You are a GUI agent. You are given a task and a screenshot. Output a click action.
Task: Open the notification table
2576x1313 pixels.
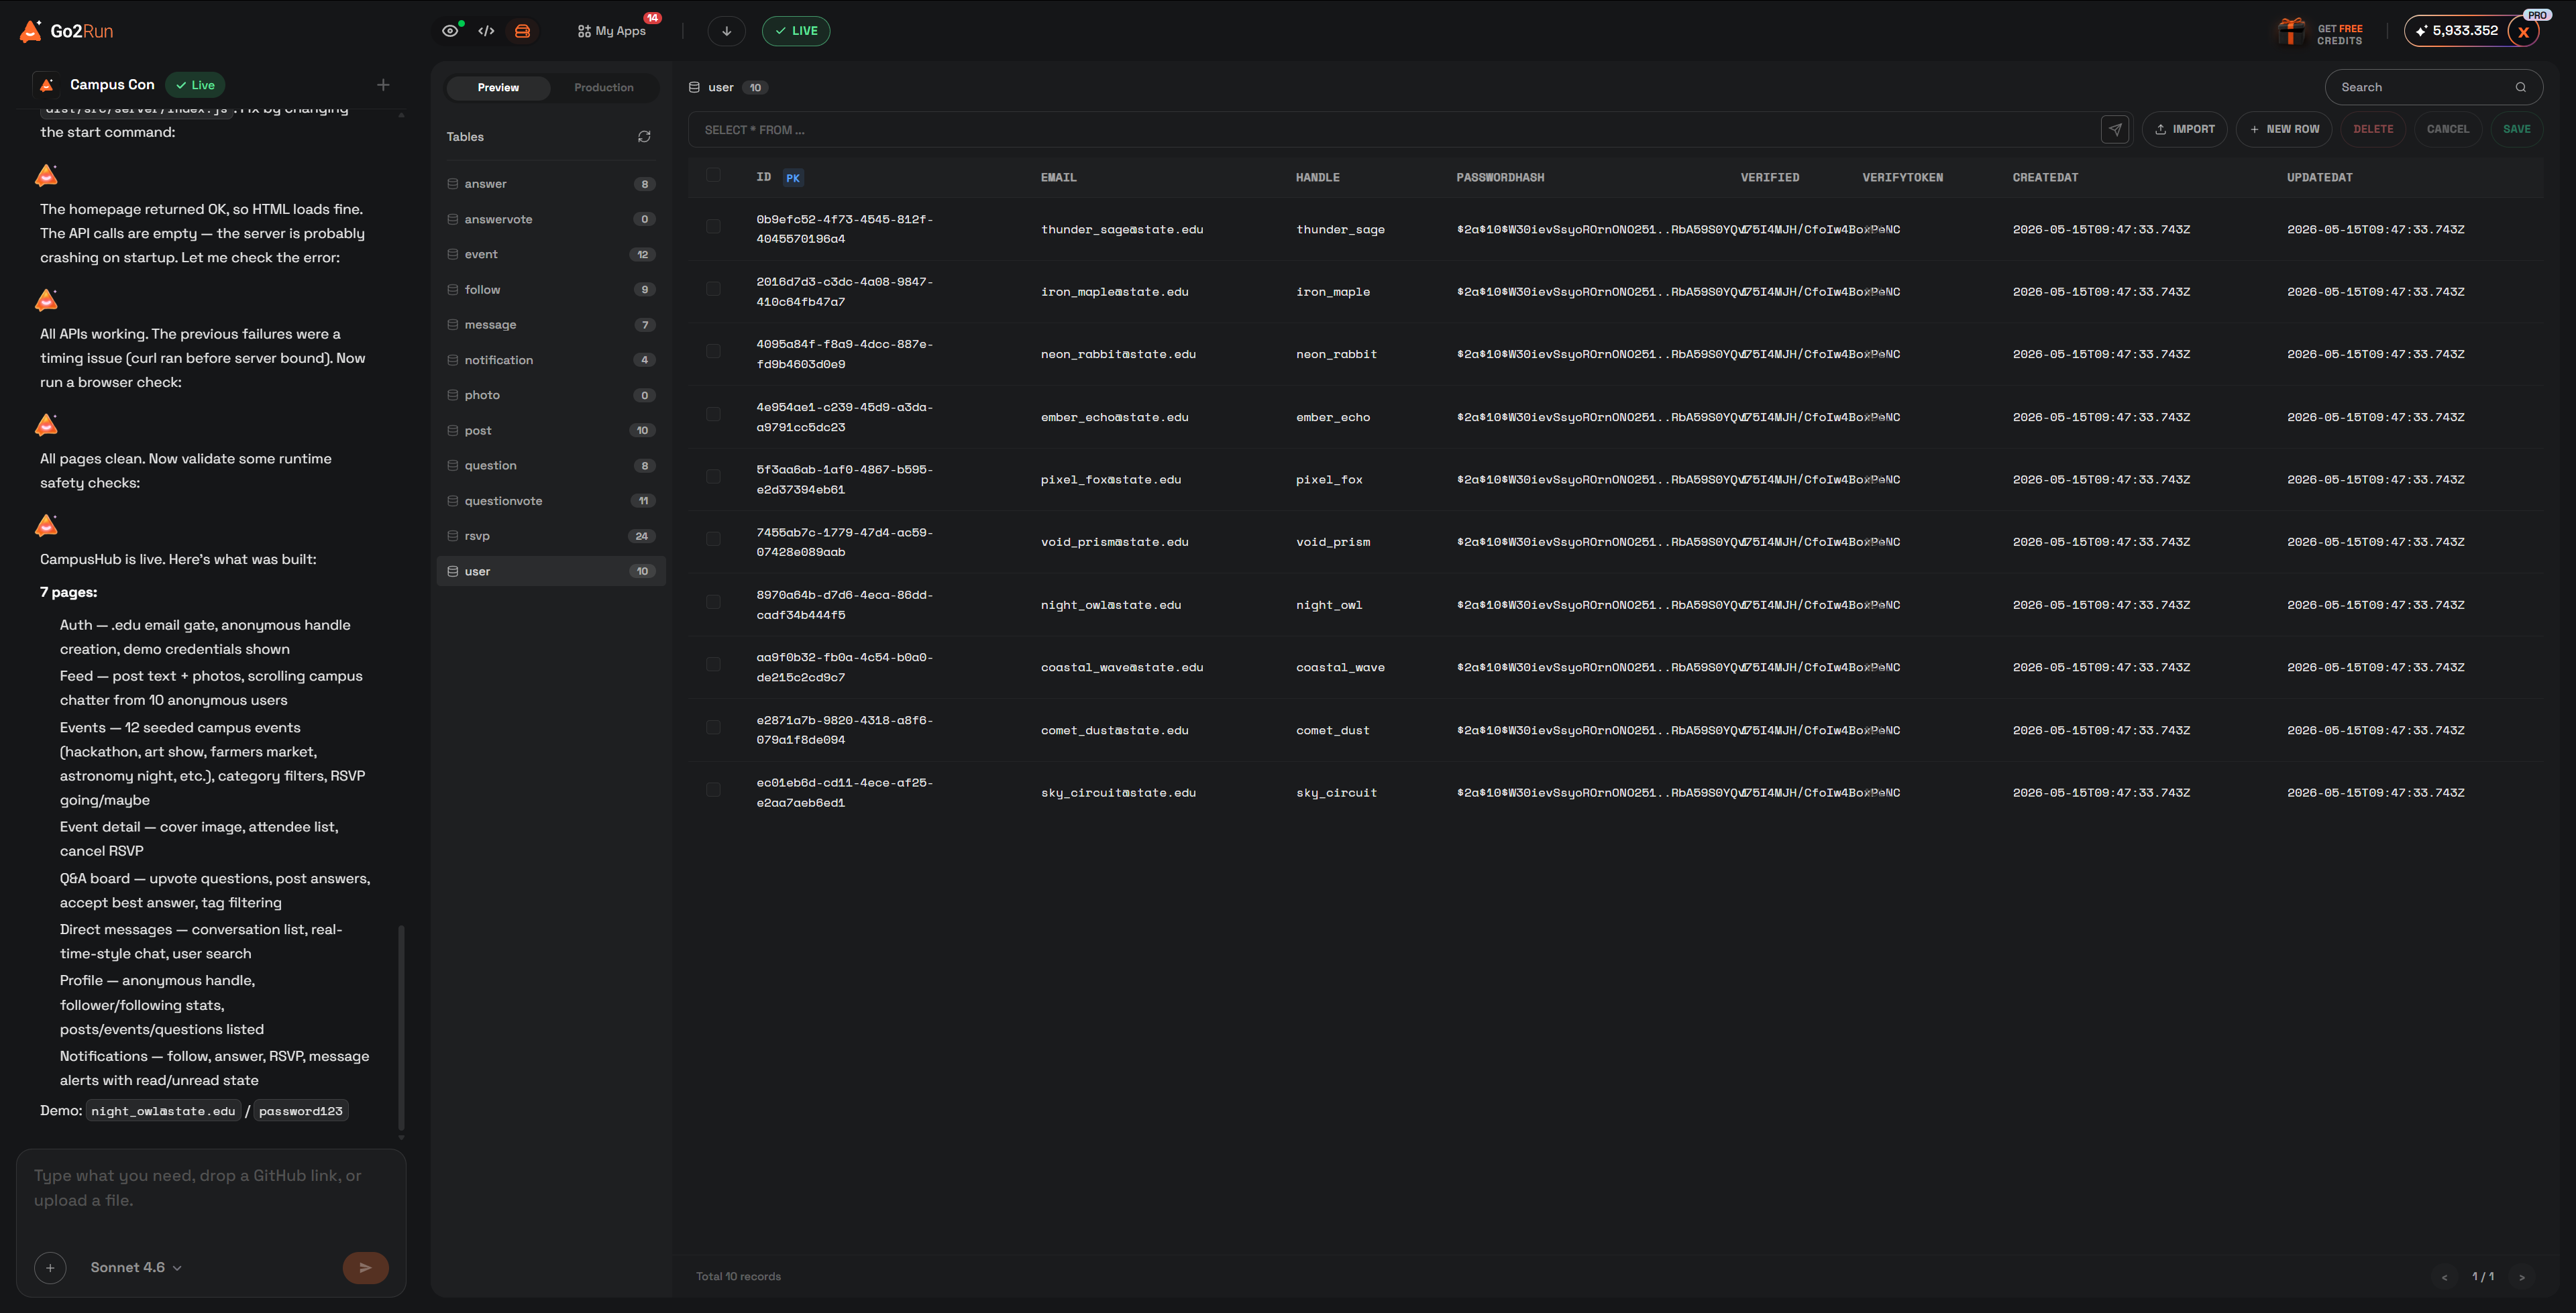(x=551, y=360)
